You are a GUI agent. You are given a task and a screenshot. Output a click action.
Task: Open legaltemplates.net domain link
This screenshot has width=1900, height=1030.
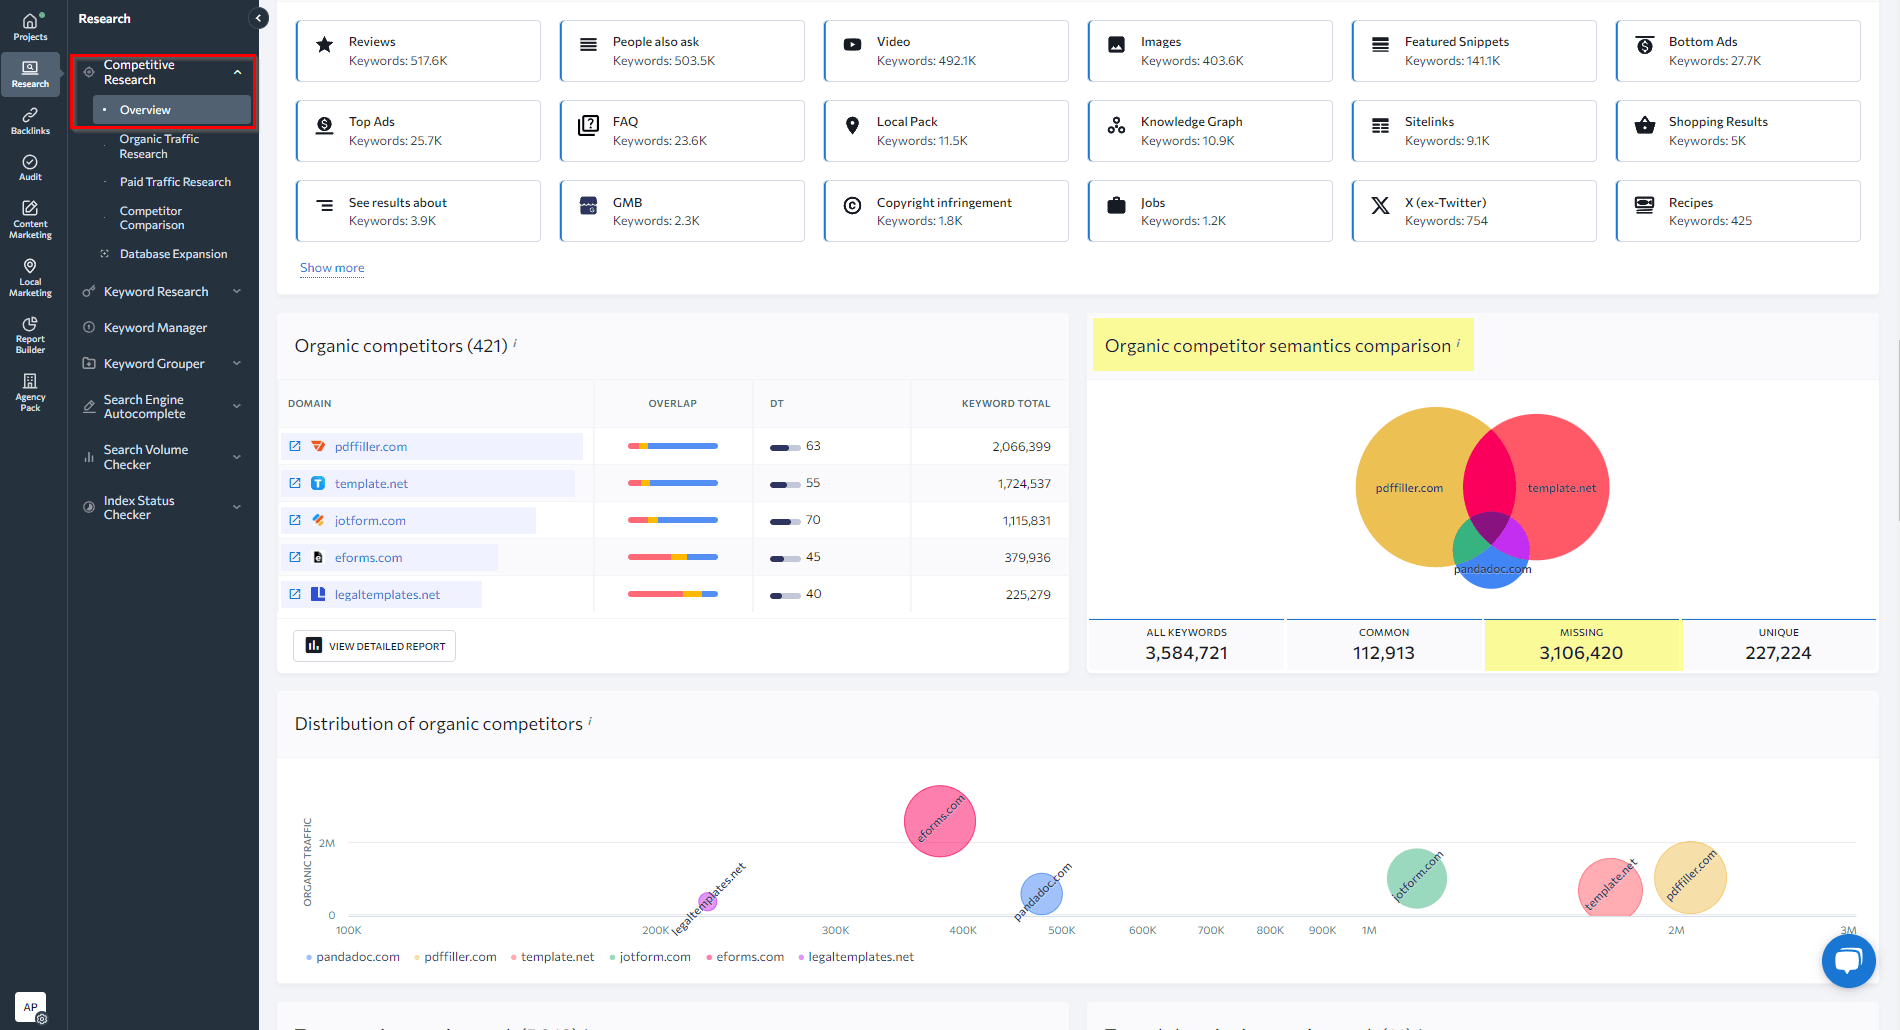click(387, 595)
